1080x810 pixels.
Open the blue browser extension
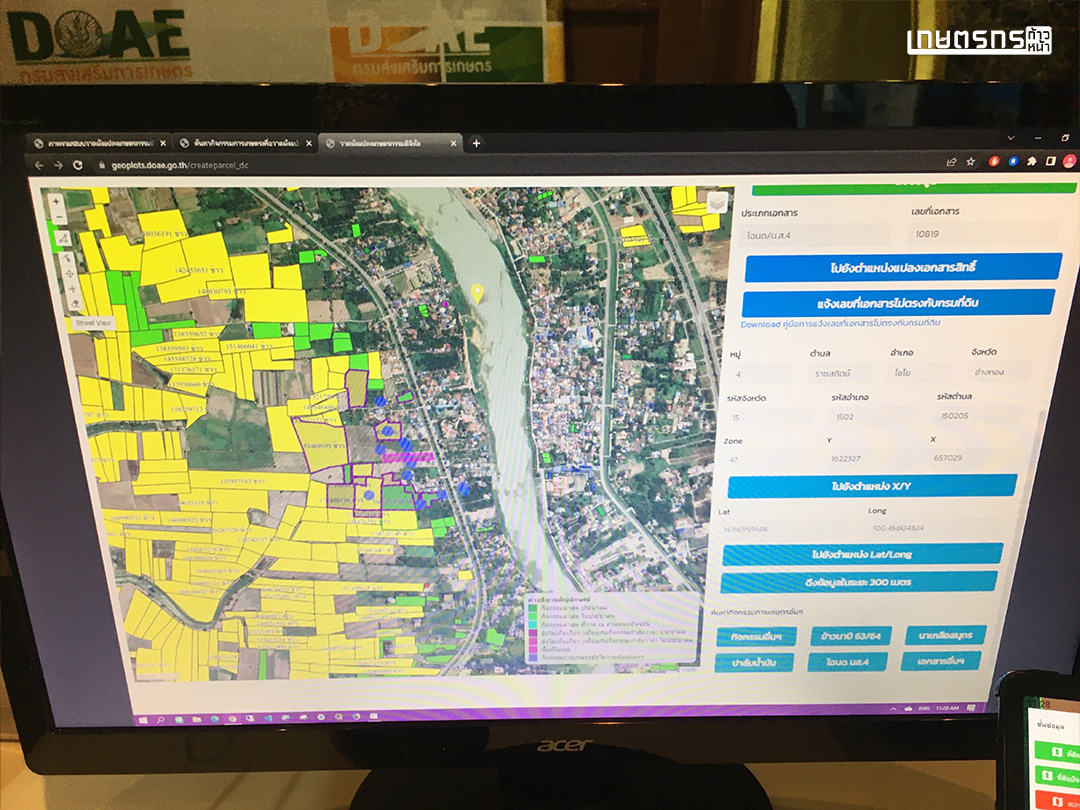[x=1012, y=162]
